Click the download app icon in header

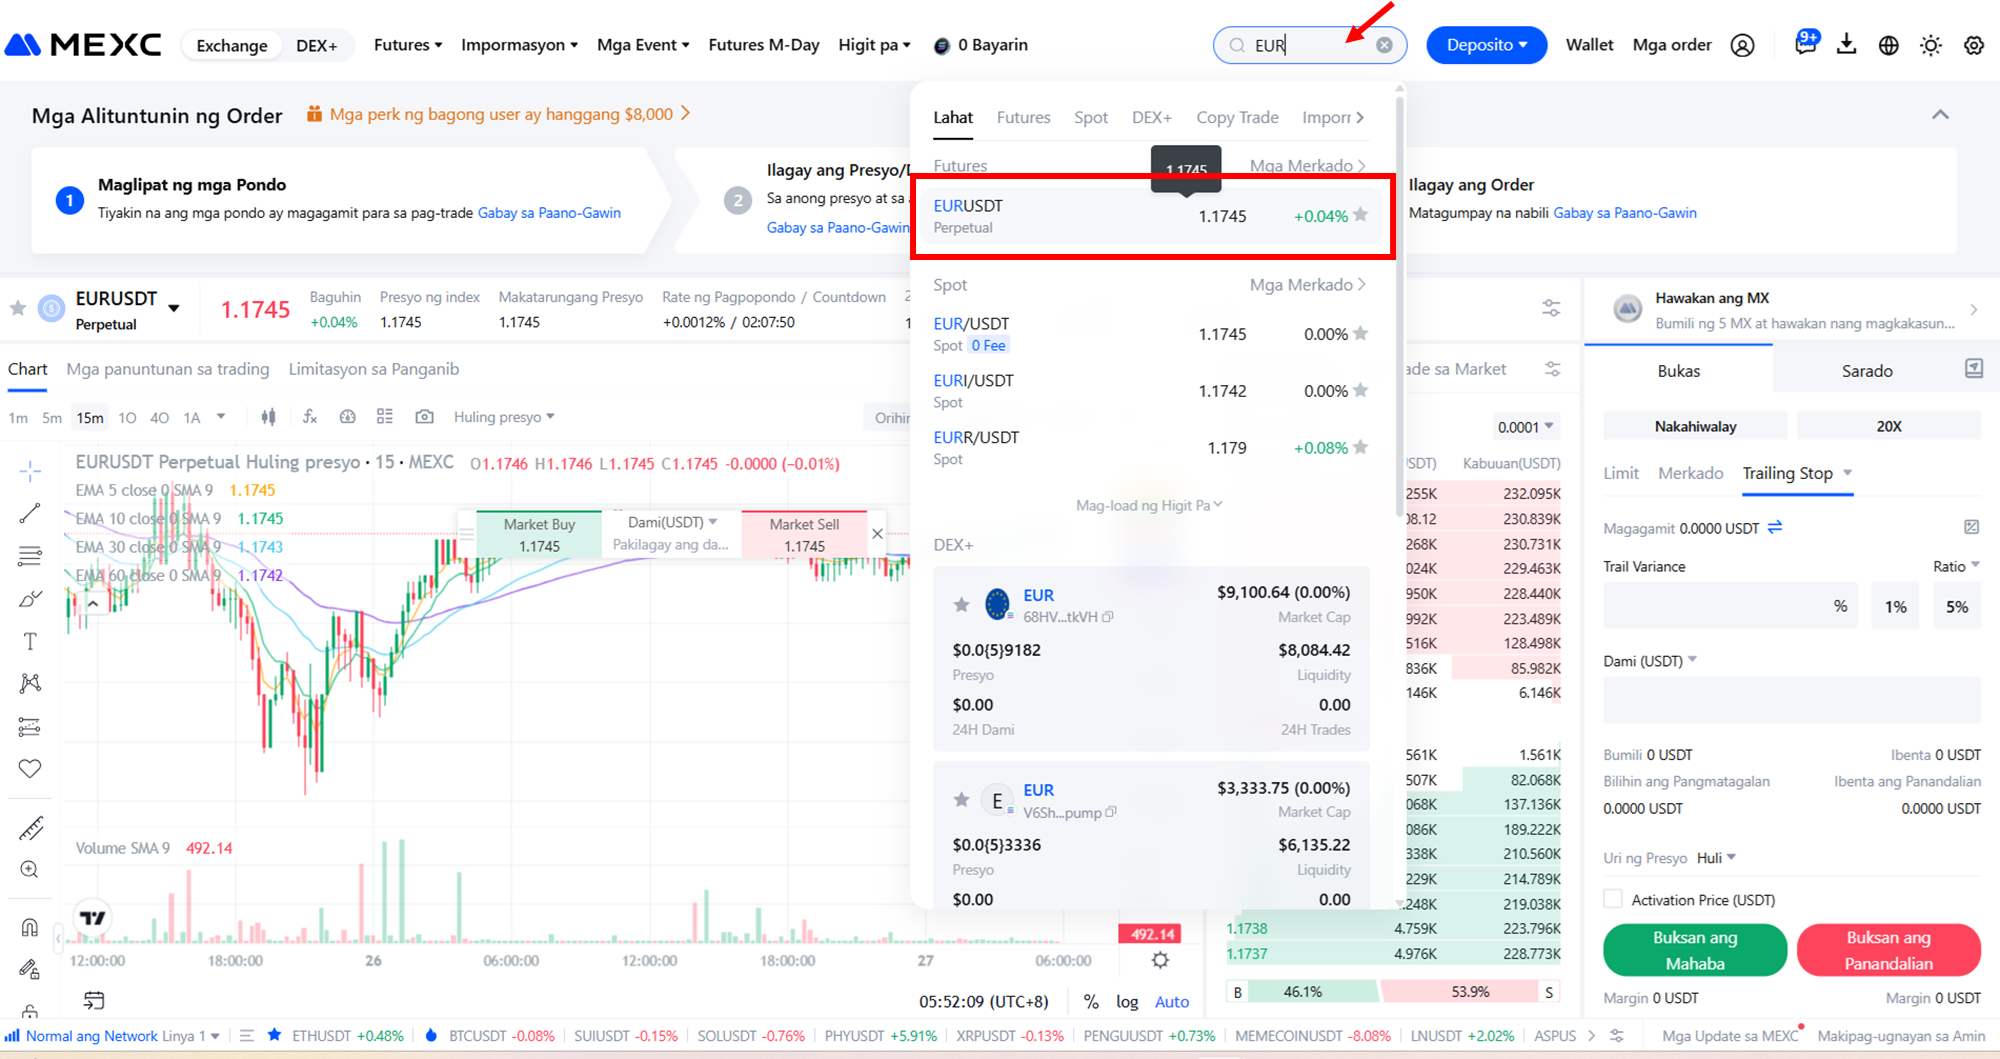[1846, 45]
